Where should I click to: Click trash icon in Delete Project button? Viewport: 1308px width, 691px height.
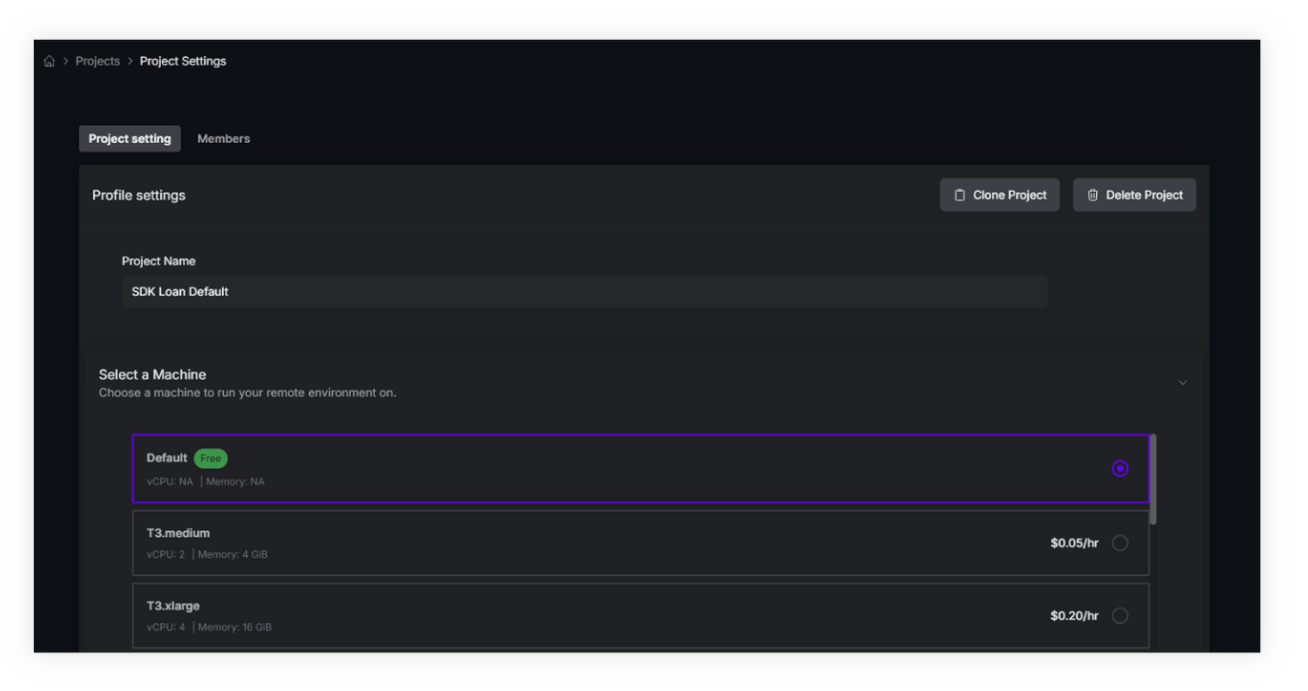(x=1093, y=195)
